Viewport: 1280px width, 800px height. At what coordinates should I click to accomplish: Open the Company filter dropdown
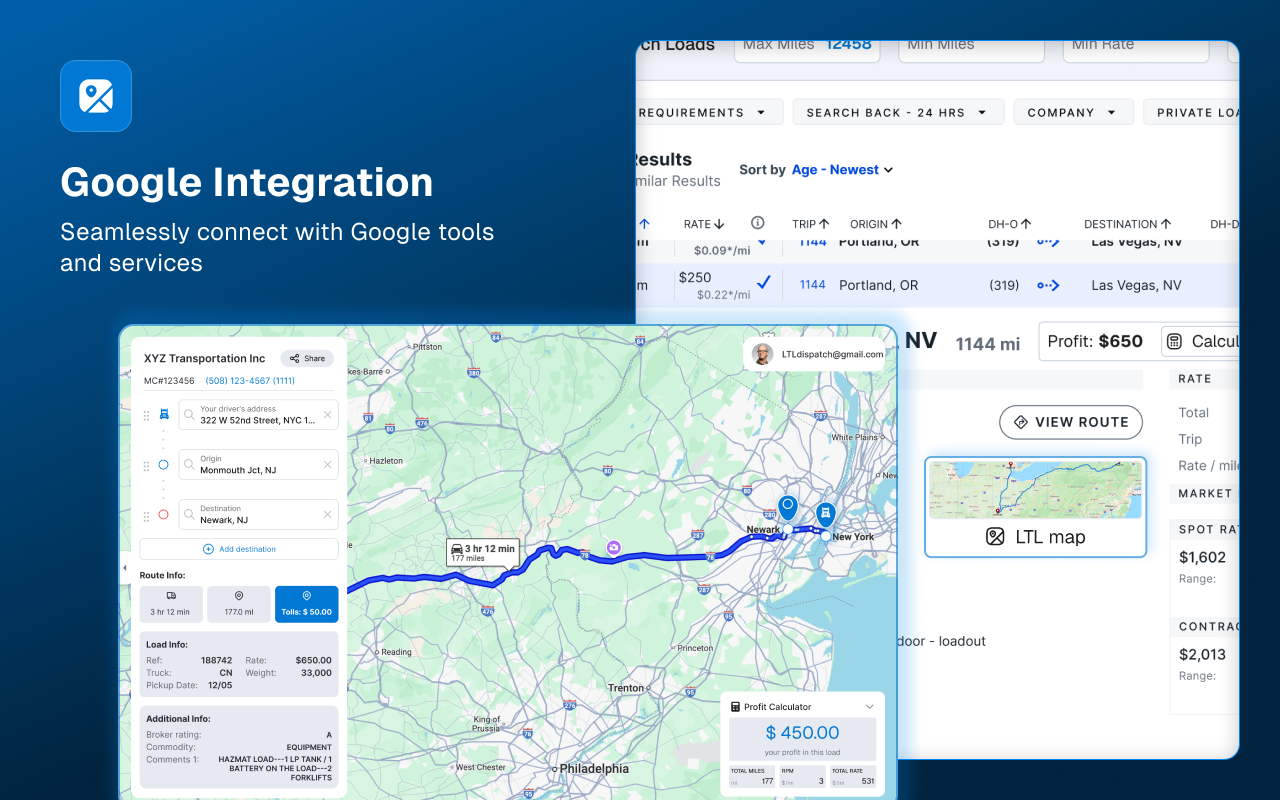click(x=1073, y=112)
